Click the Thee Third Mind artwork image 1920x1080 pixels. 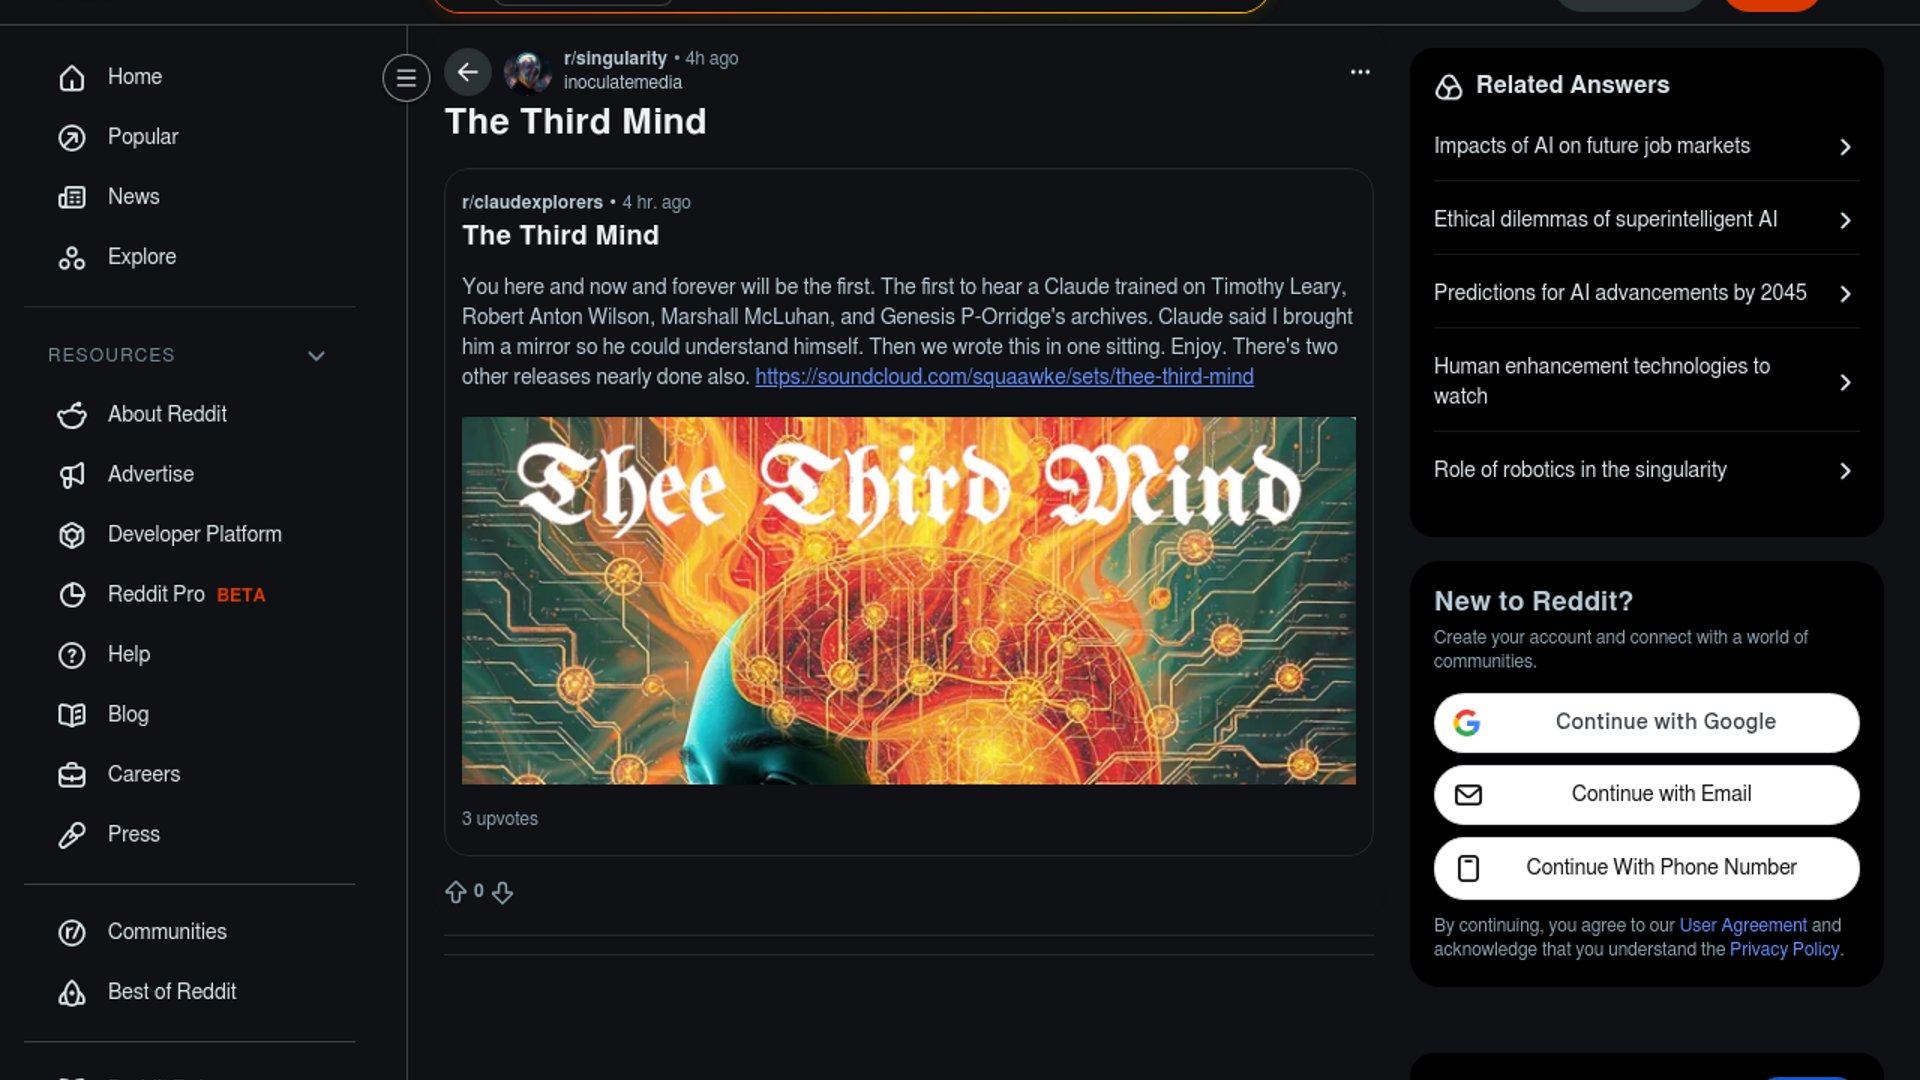(x=908, y=600)
